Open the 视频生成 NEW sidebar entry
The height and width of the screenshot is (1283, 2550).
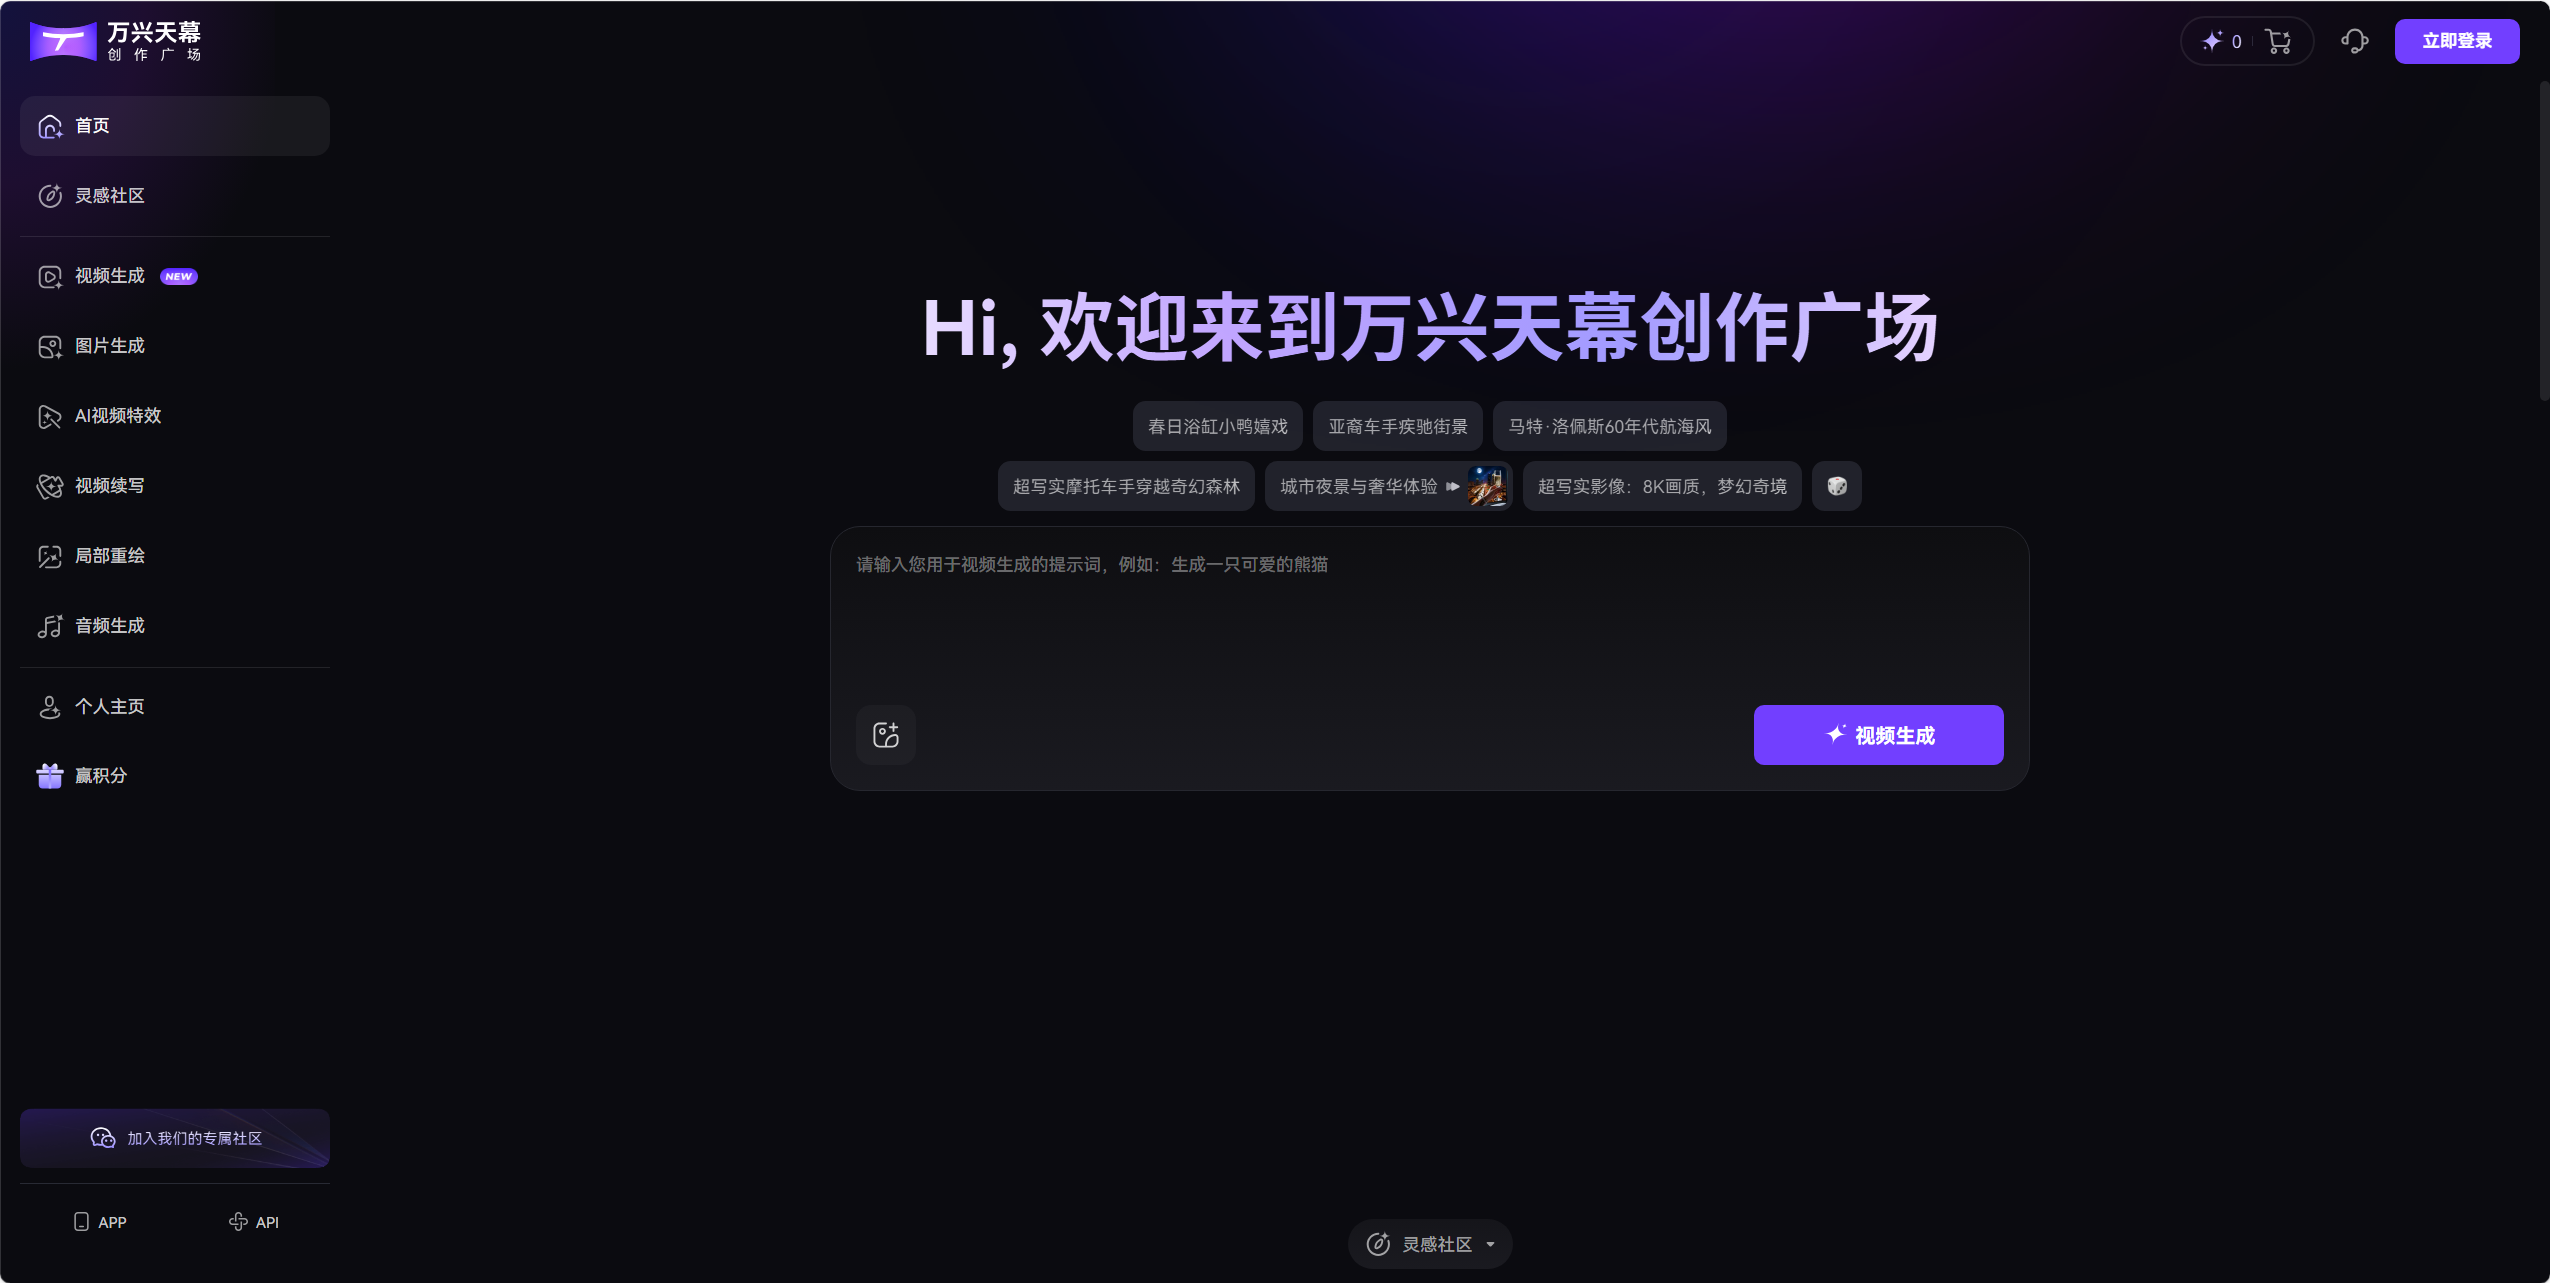pyautogui.click(x=110, y=275)
